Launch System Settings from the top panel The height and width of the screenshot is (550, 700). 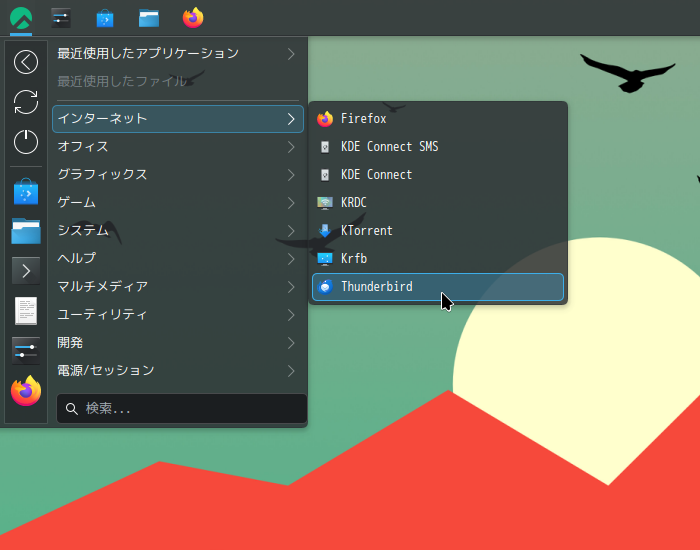61,18
